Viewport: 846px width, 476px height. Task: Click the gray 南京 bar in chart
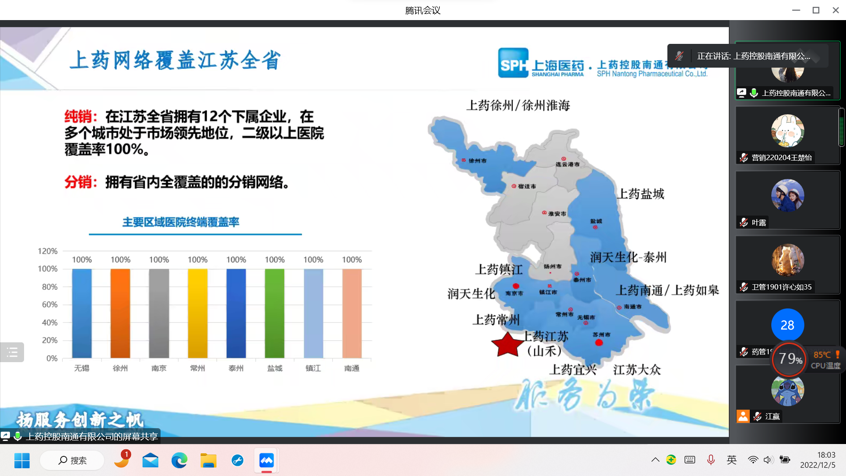pyautogui.click(x=159, y=313)
